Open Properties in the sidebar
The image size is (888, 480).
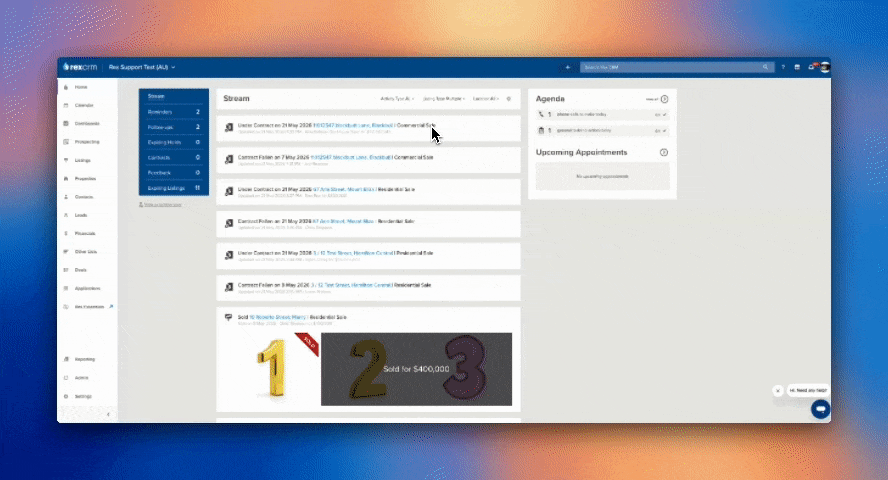pos(85,178)
